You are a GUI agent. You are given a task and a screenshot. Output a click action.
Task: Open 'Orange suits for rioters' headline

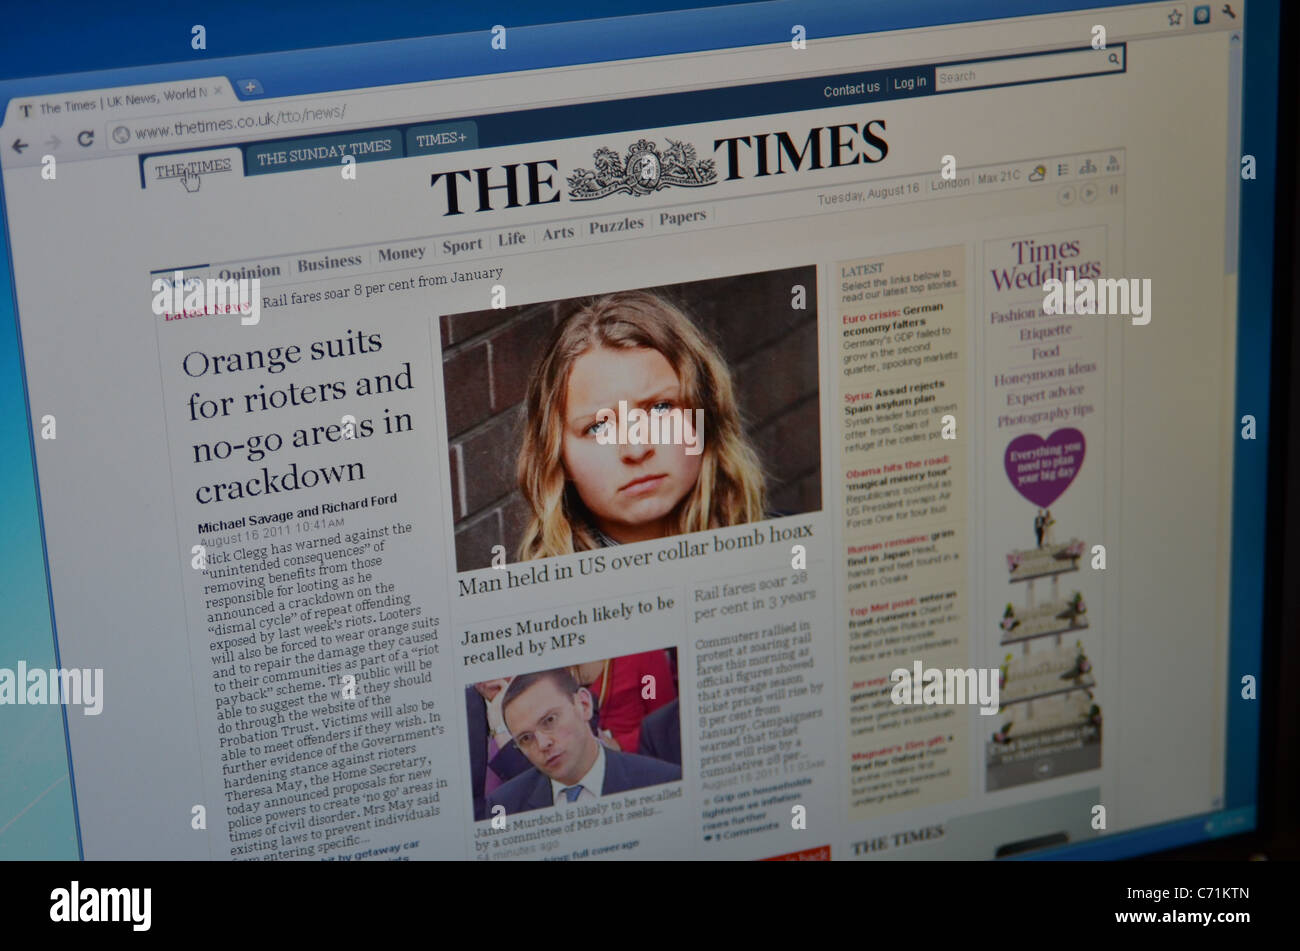click(303, 416)
